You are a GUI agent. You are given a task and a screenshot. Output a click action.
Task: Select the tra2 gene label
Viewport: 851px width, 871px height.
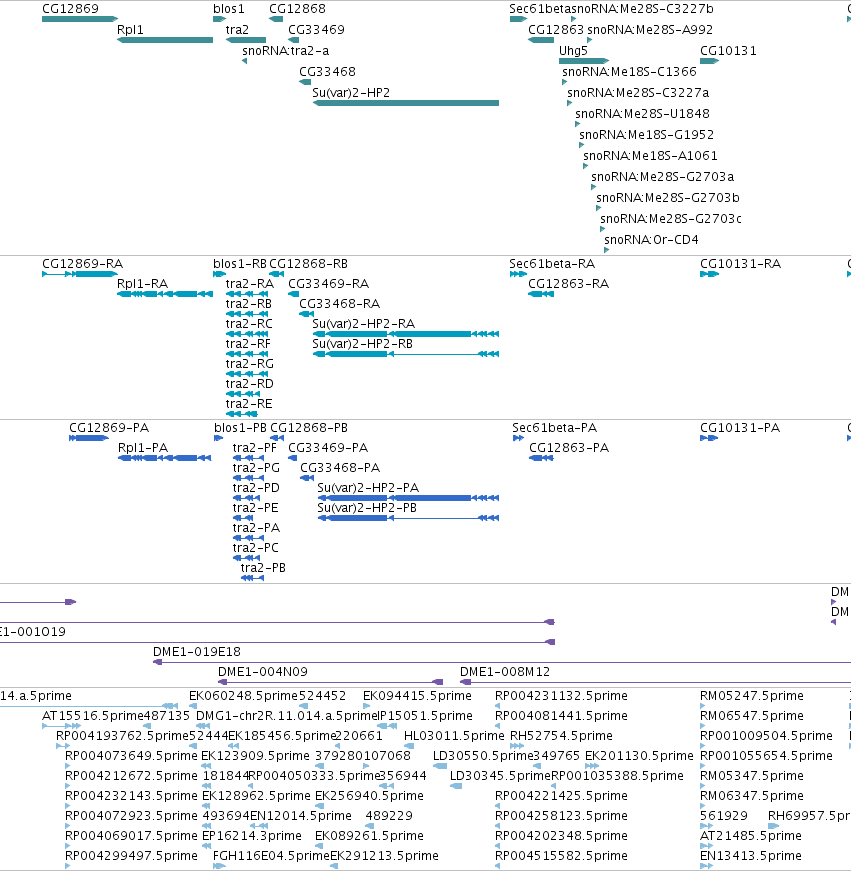[x=237, y=30]
